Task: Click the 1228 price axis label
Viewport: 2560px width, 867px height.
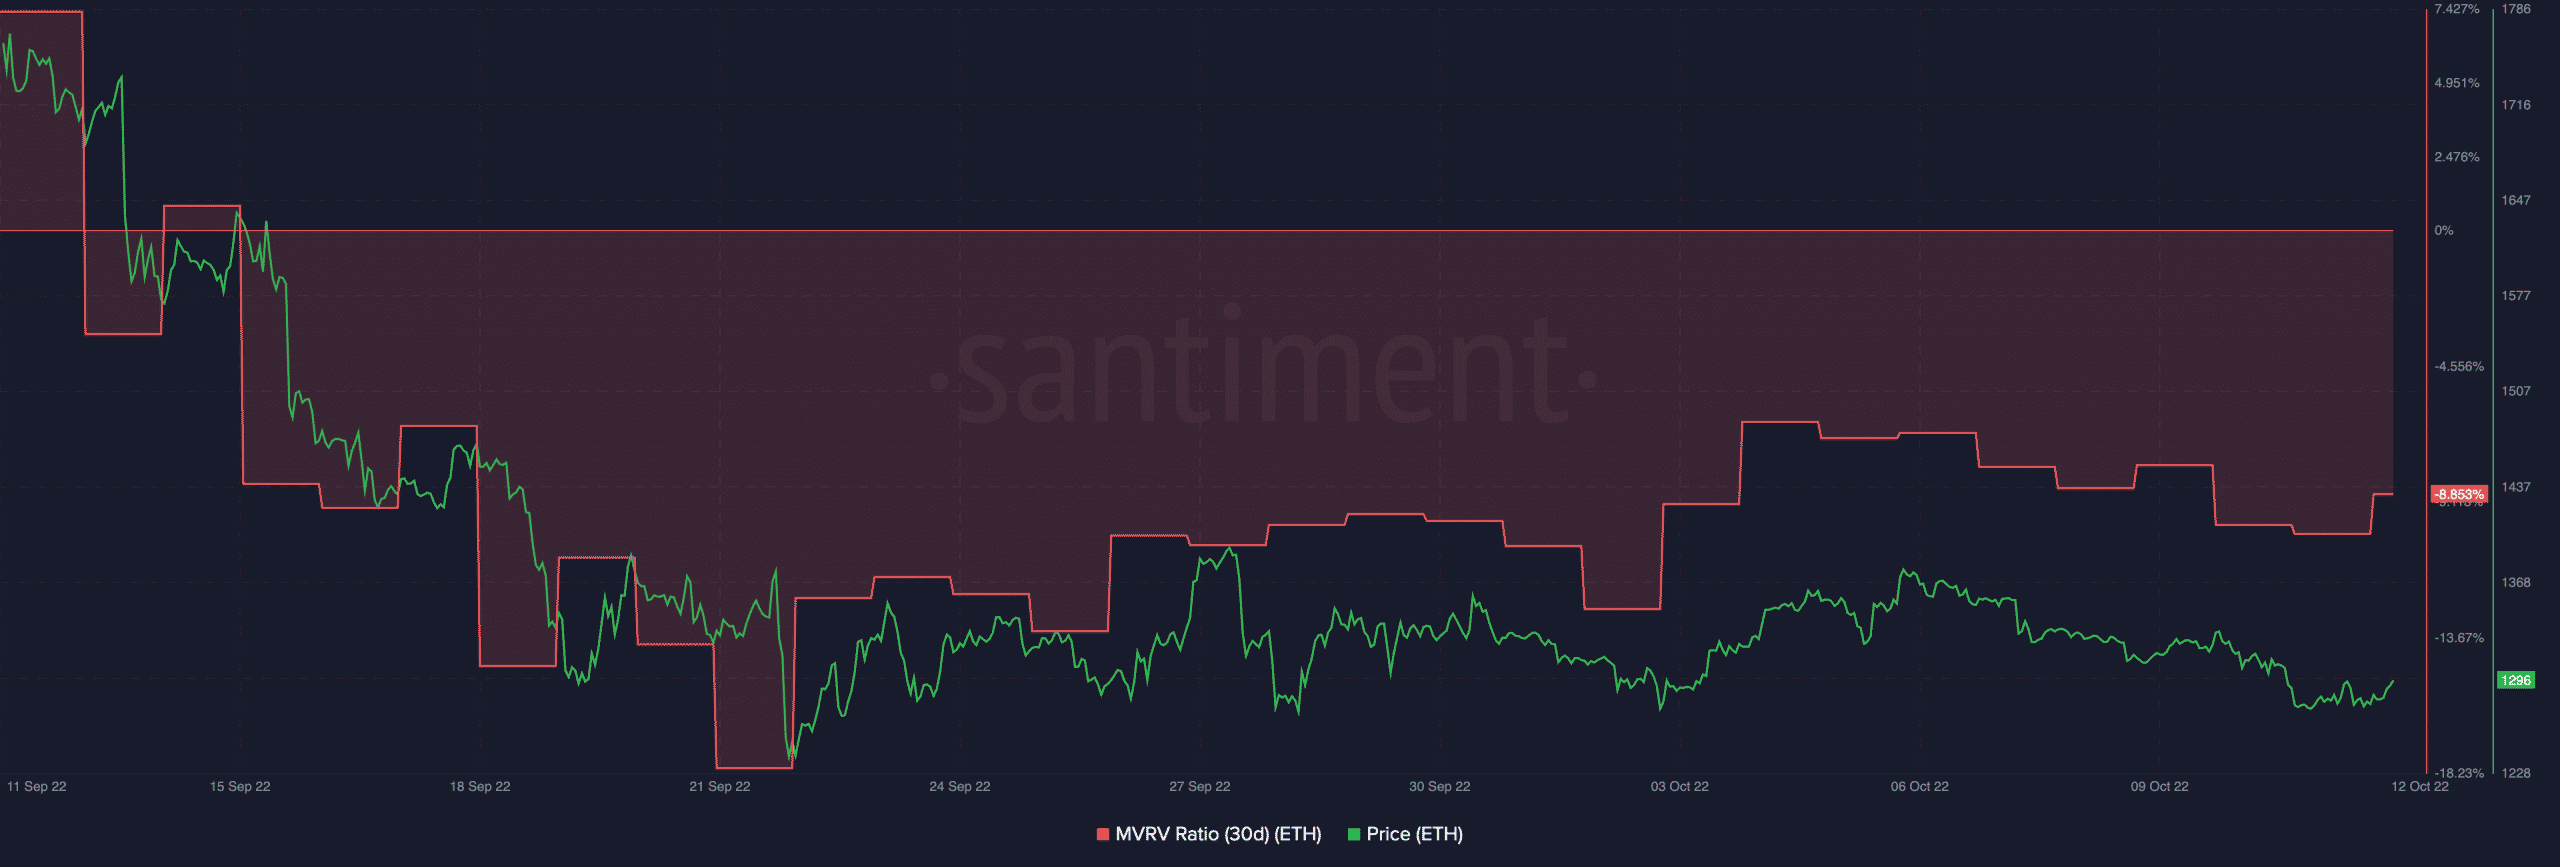Action: pyautogui.click(x=2516, y=773)
